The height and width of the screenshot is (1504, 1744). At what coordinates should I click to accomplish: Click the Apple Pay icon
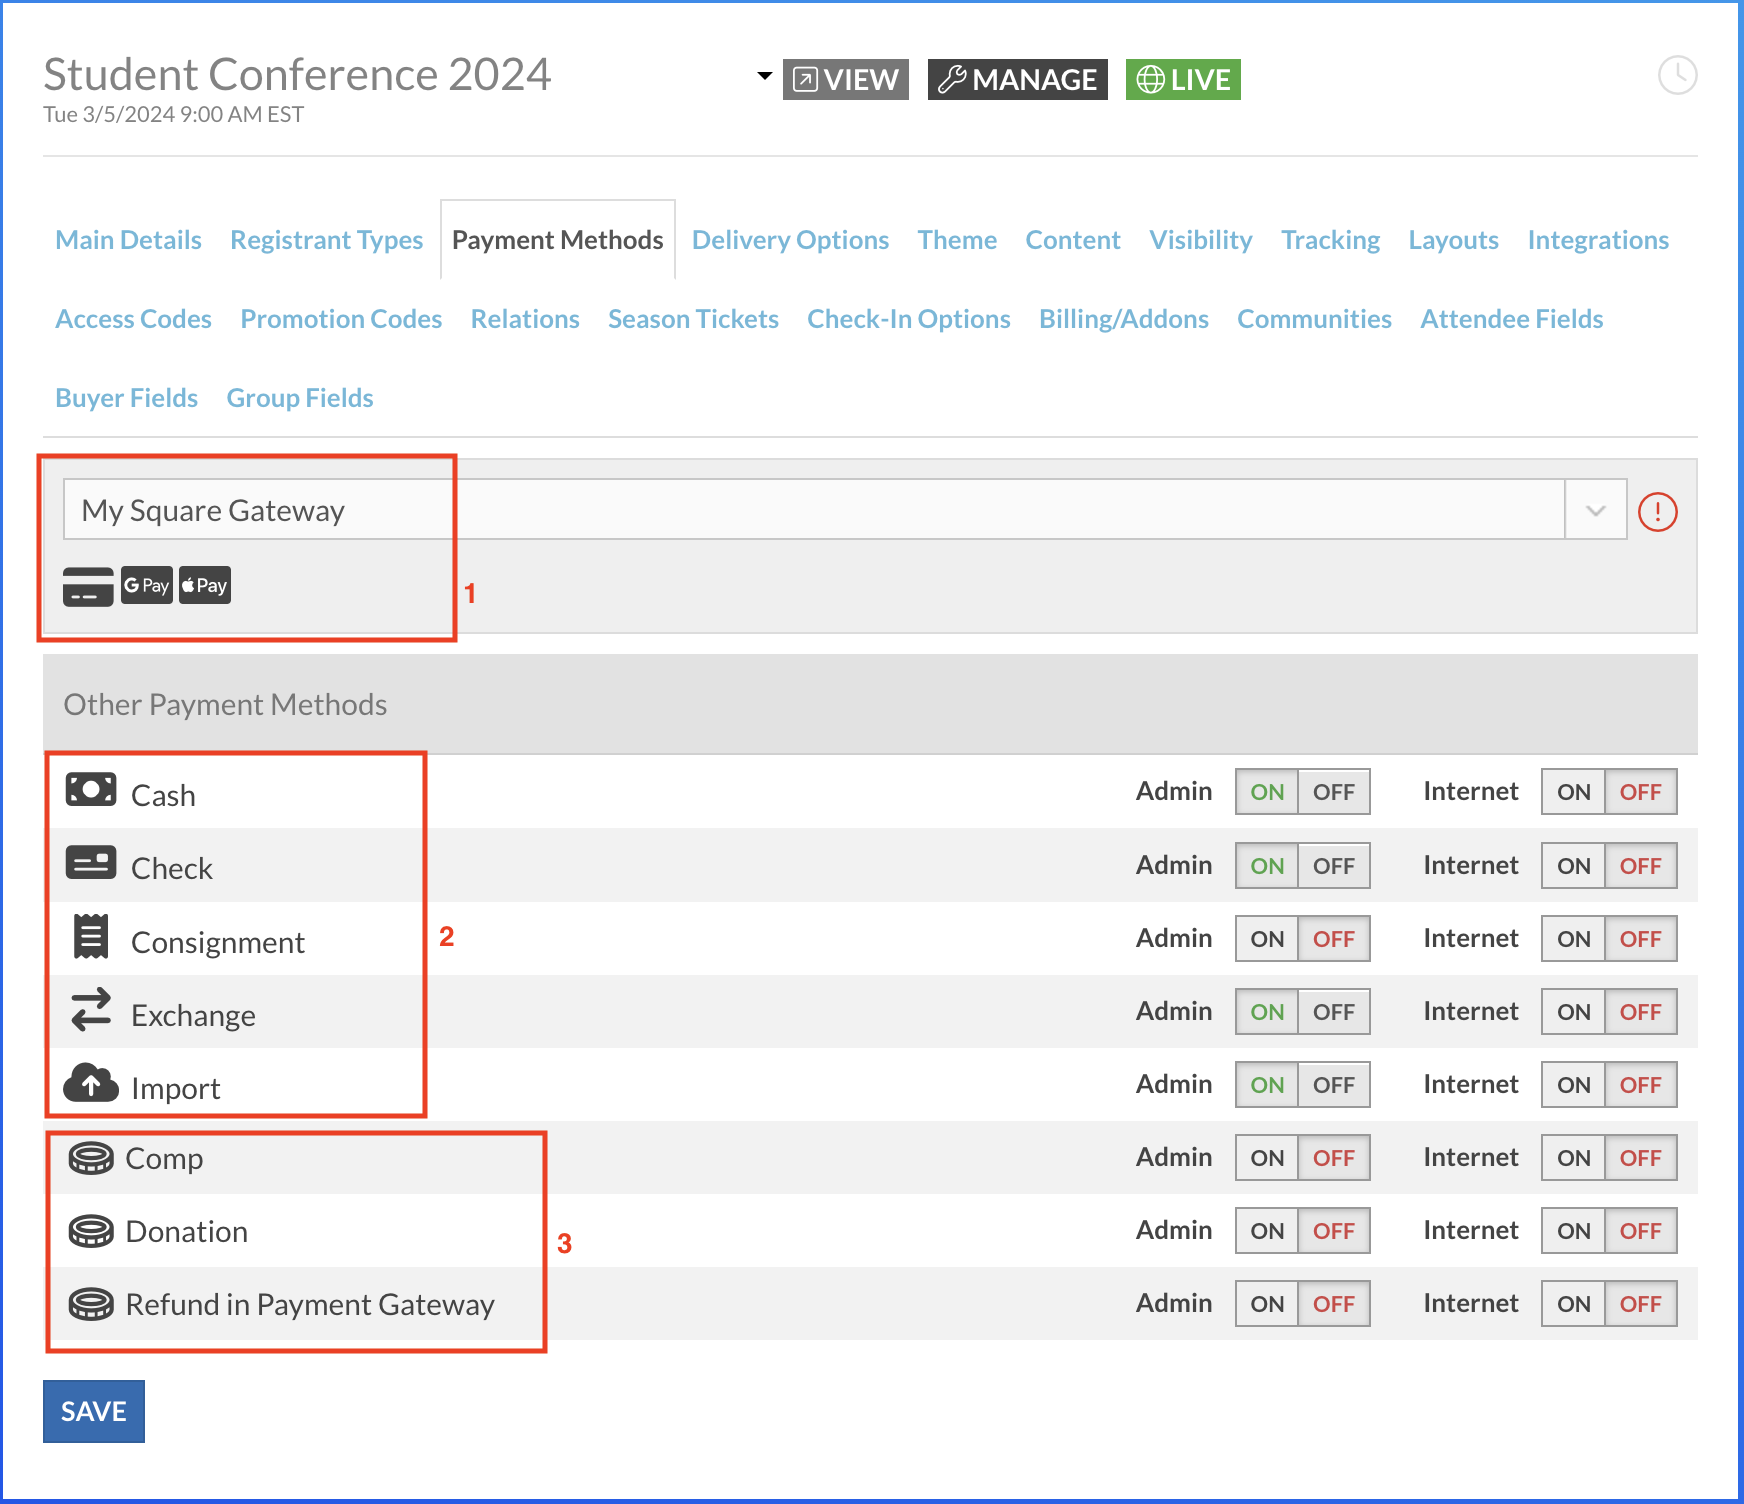pos(205,585)
